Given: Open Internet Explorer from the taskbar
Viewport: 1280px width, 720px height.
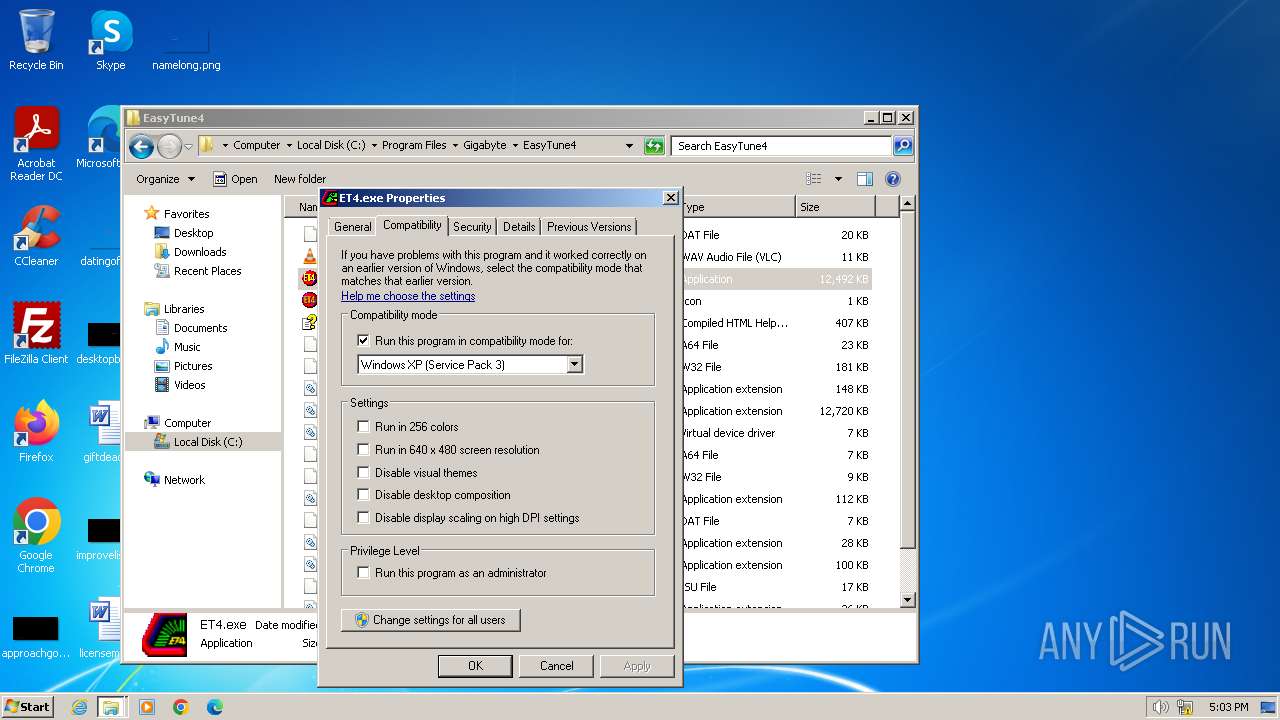Looking at the screenshot, I should pyautogui.click(x=79, y=707).
